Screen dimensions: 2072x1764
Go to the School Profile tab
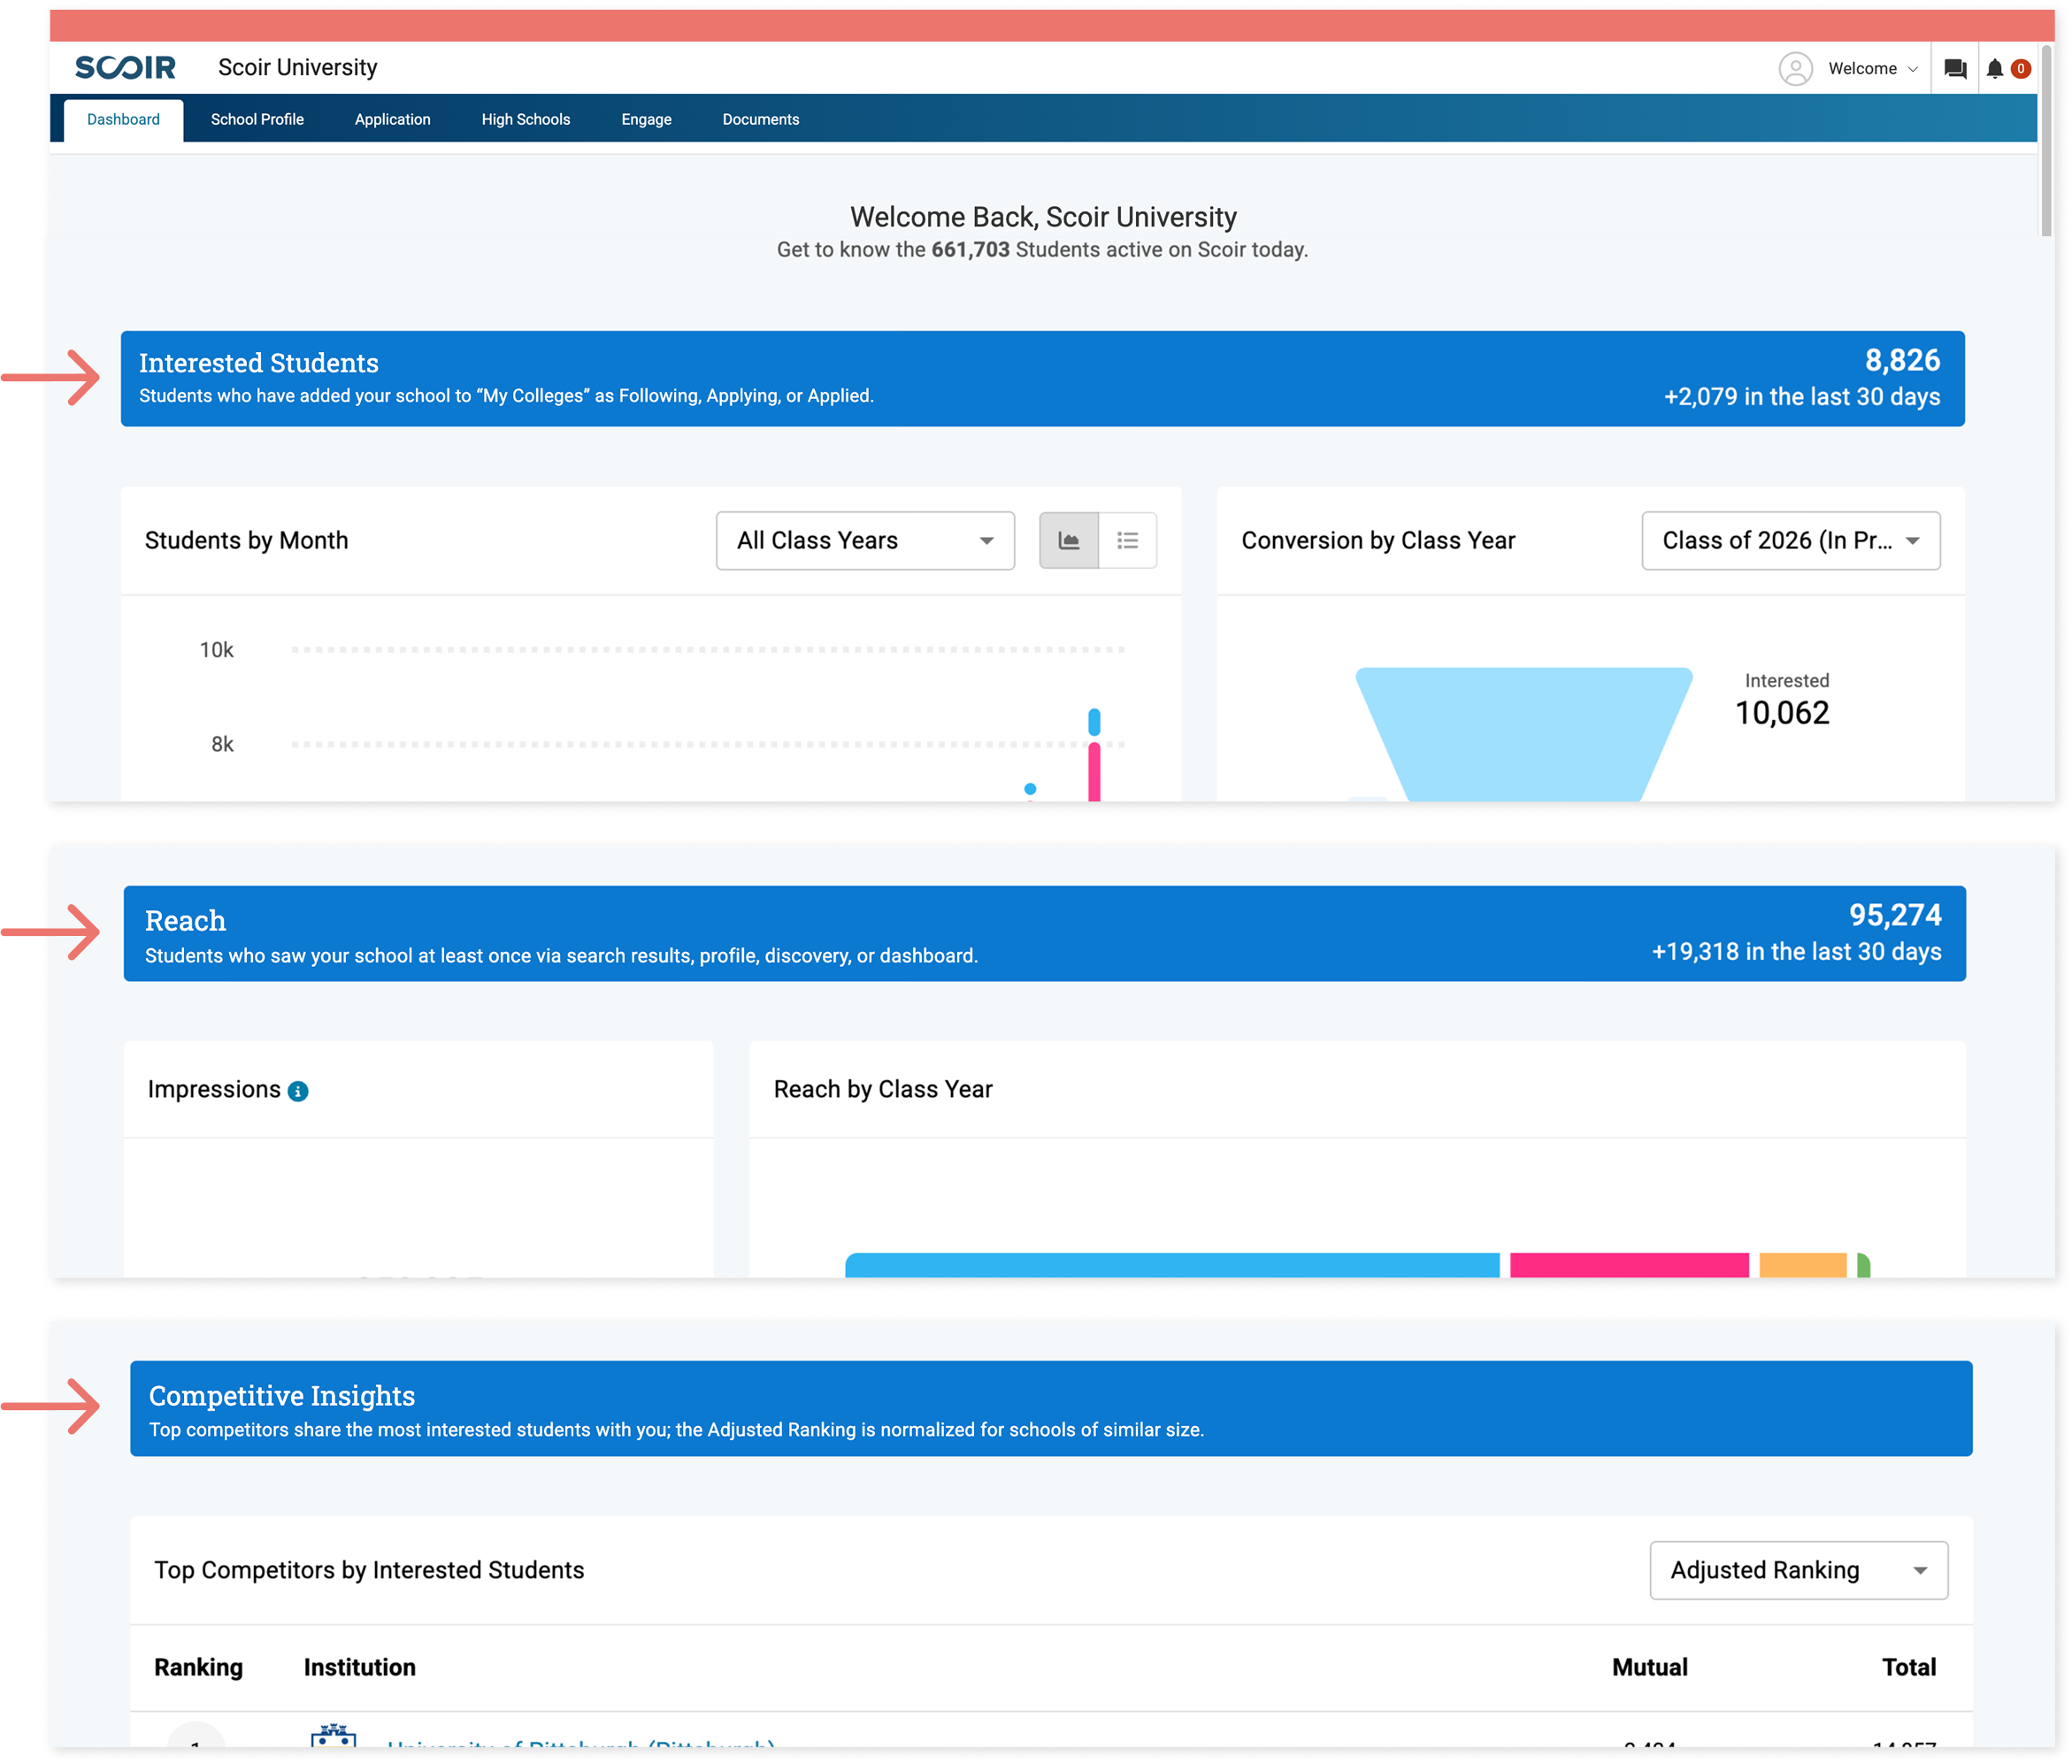click(257, 119)
